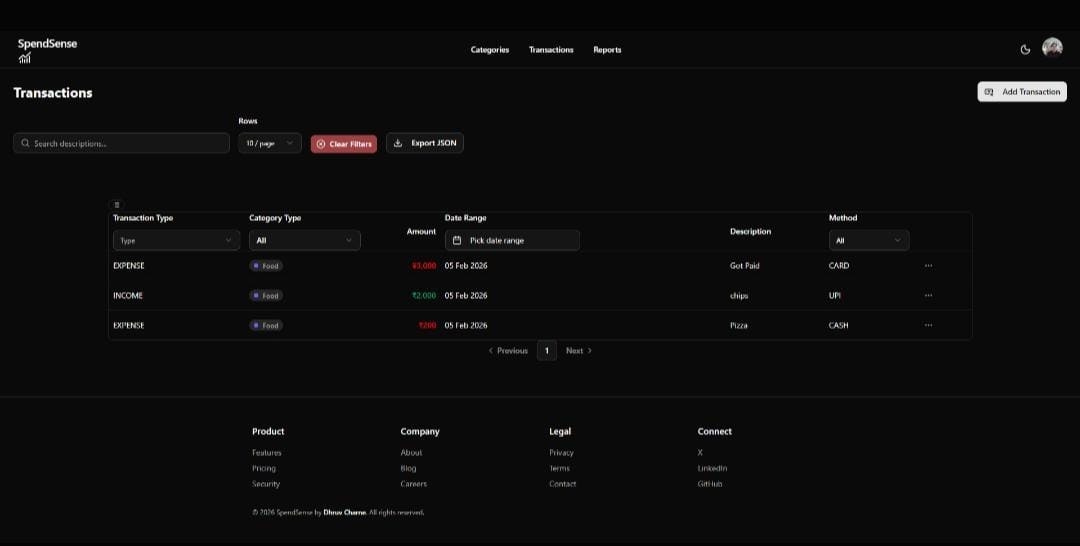Click the Food tag in Got Paid row

(266, 266)
